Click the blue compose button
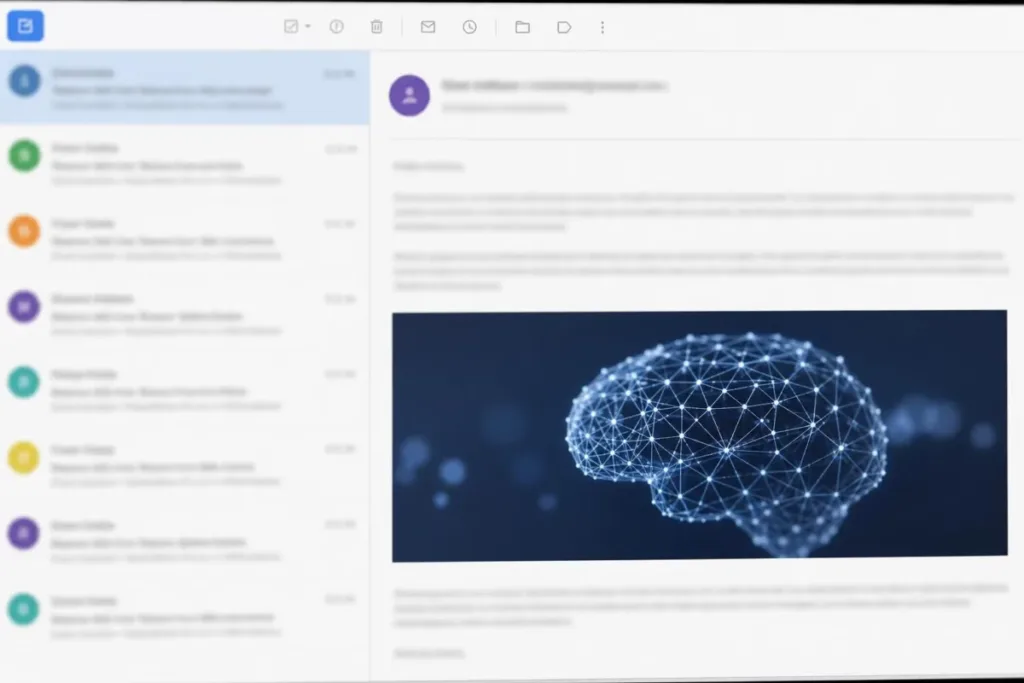 [25, 26]
